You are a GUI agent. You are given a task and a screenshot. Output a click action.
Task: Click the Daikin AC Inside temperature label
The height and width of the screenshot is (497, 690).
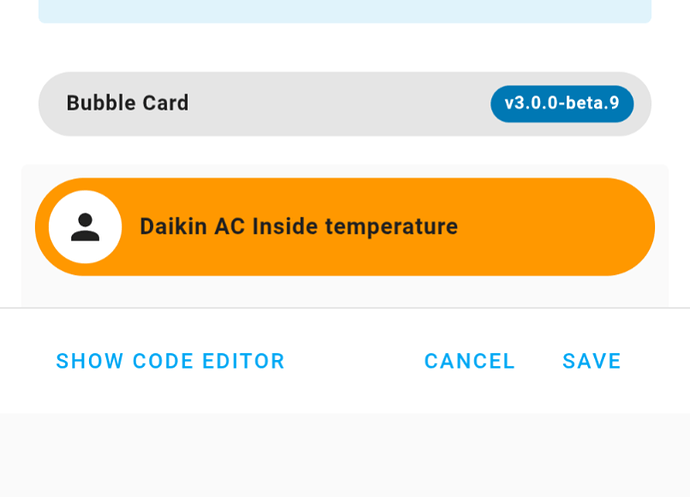(298, 227)
